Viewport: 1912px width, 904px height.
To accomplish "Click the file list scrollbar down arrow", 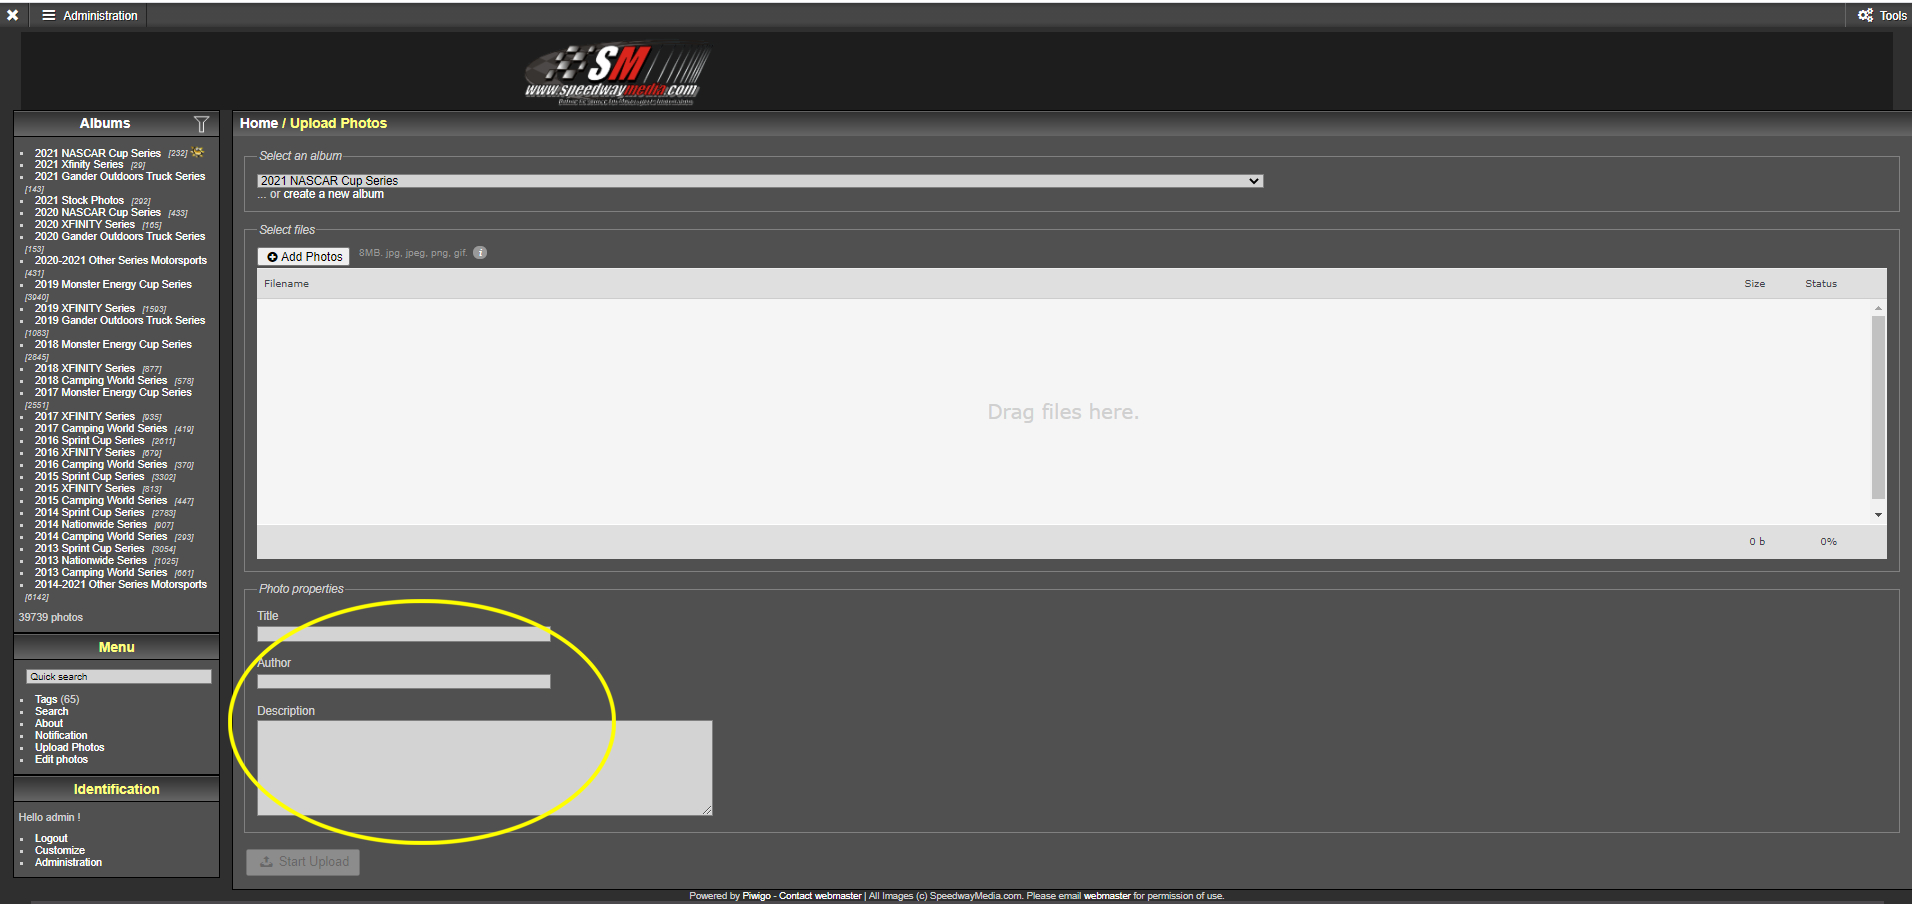I will pyautogui.click(x=1878, y=515).
